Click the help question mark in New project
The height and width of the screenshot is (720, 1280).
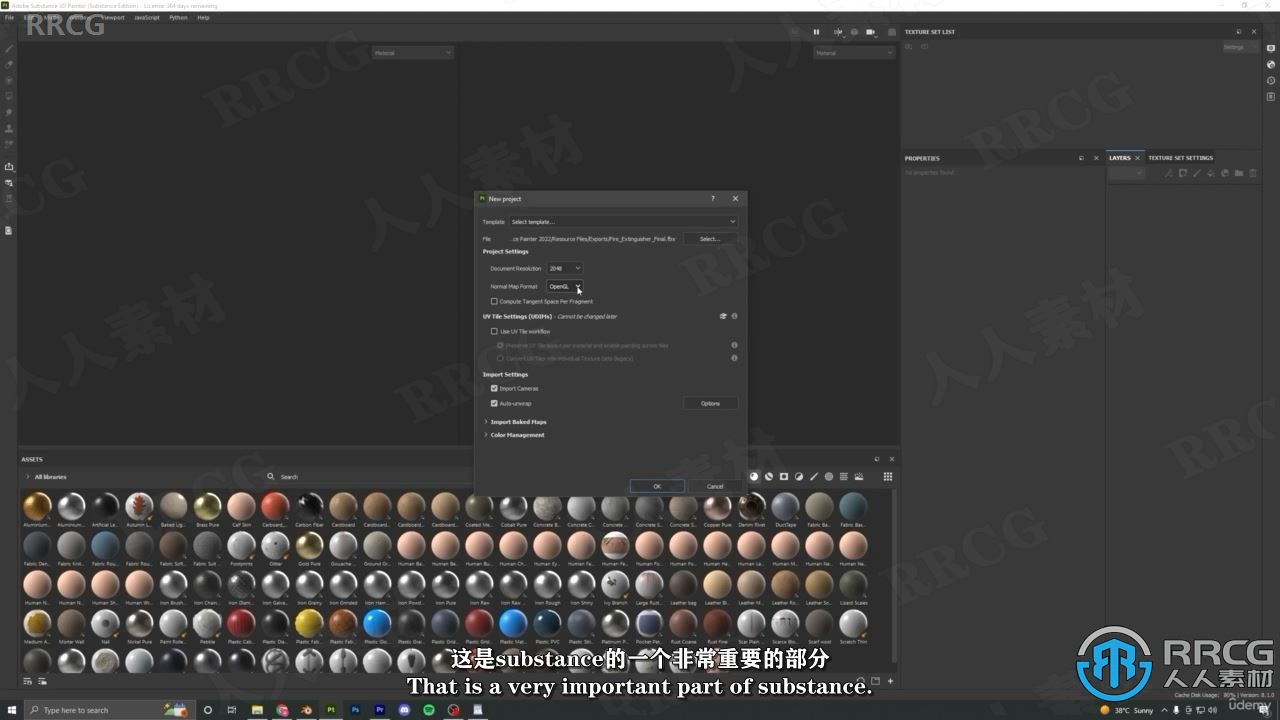(x=713, y=199)
